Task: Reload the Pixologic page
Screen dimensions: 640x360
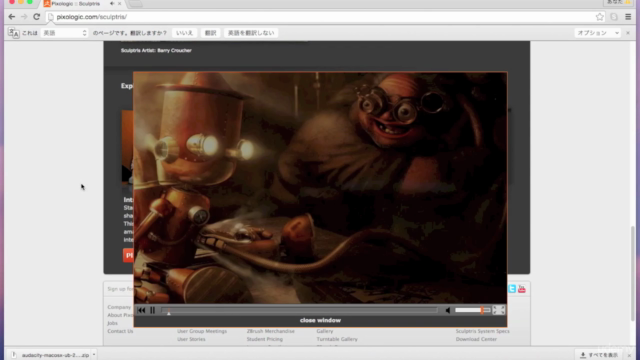Action: coord(37,17)
